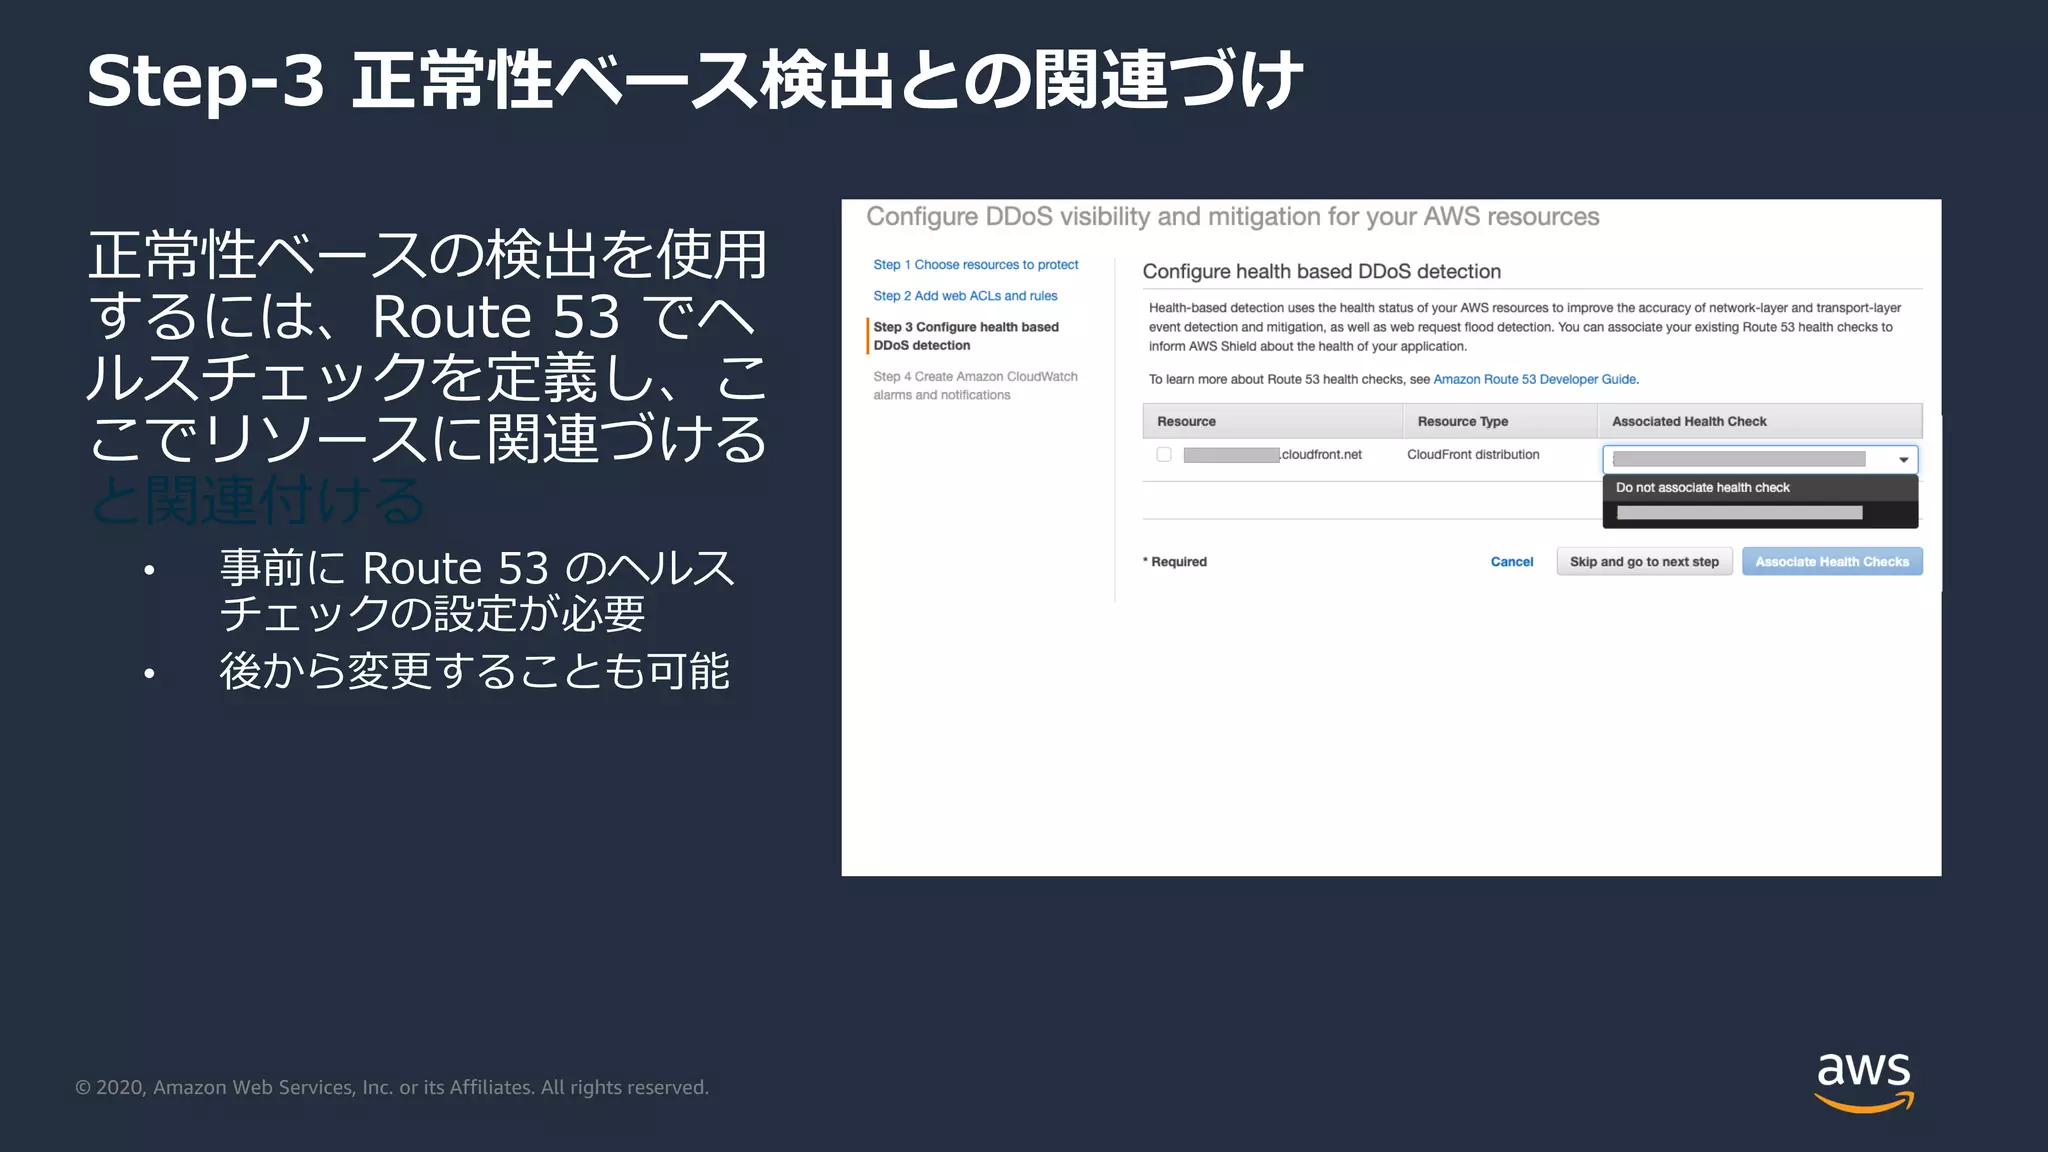Click the Cancel link
The image size is (2048, 1152).
point(1512,562)
